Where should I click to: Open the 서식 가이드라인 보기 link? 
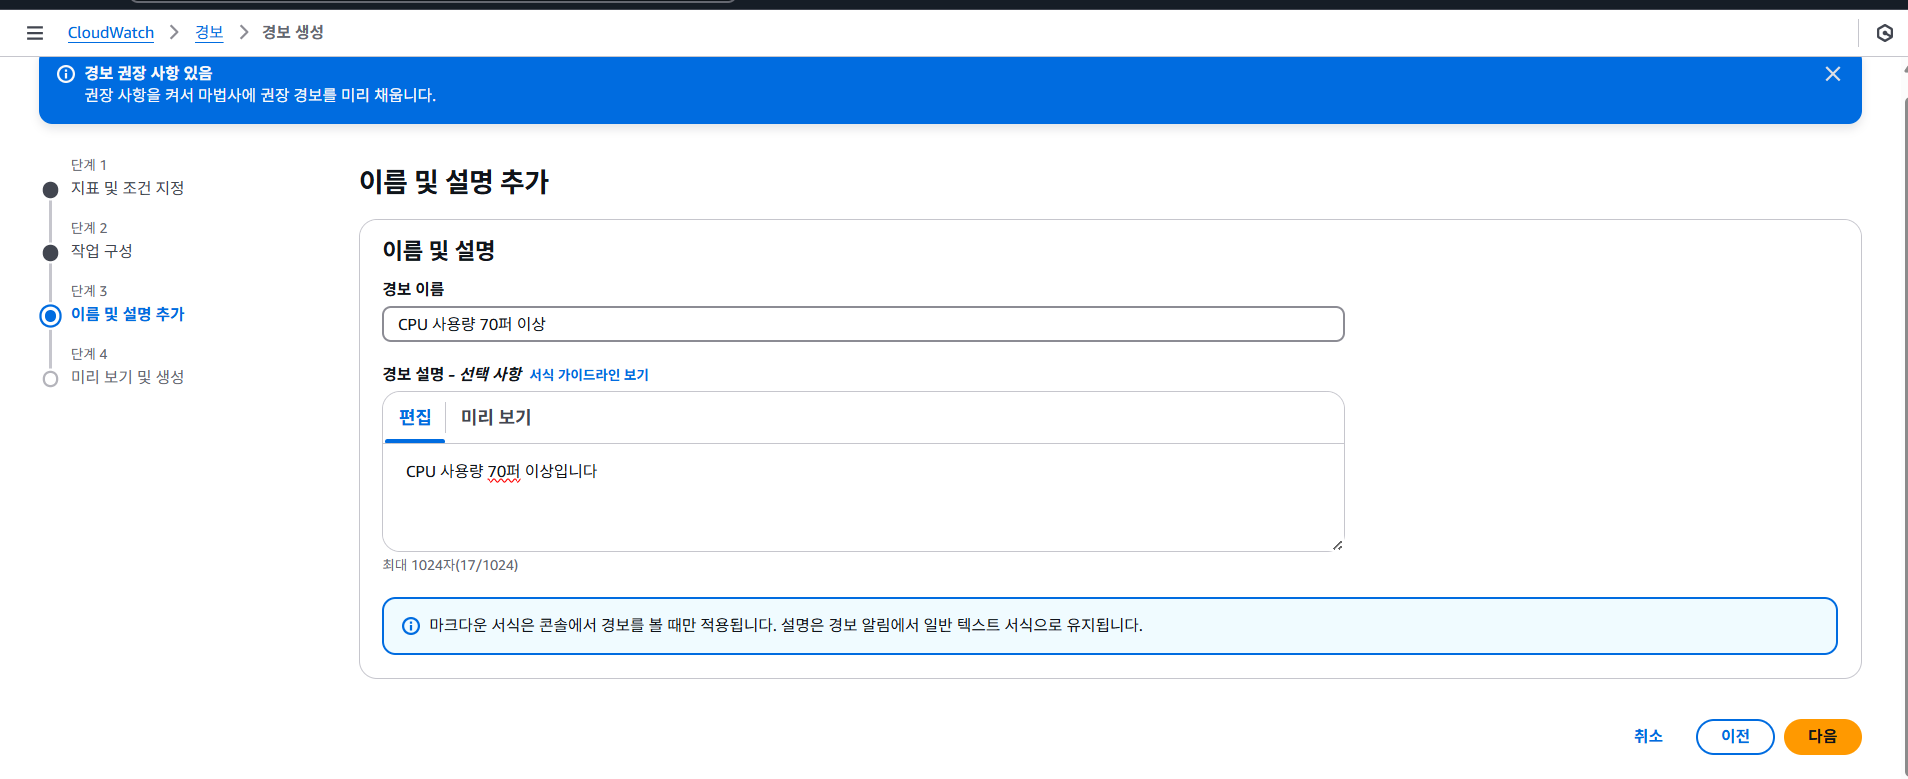click(588, 375)
